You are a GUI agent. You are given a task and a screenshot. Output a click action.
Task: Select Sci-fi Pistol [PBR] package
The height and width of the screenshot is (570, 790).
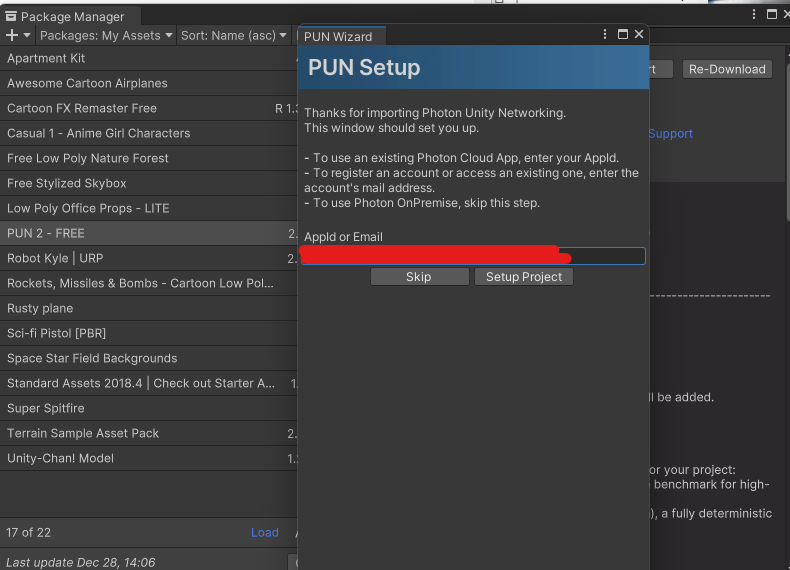point(149,333)
